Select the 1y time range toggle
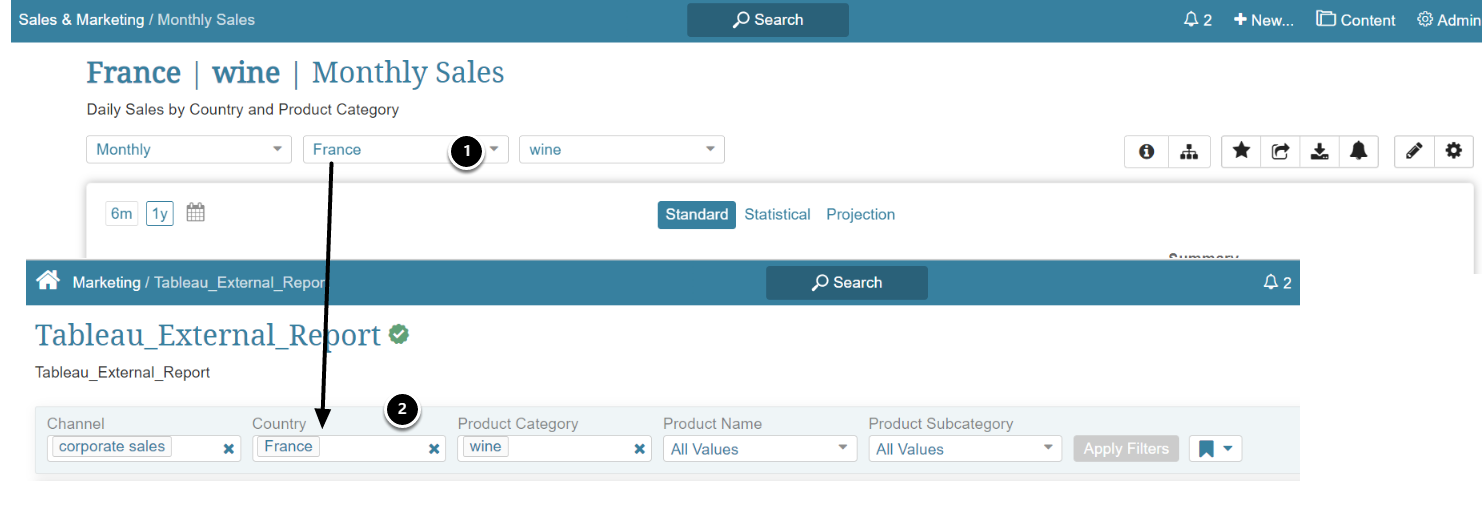Screen dimensions: 1482x521 [x=160, y=214]
